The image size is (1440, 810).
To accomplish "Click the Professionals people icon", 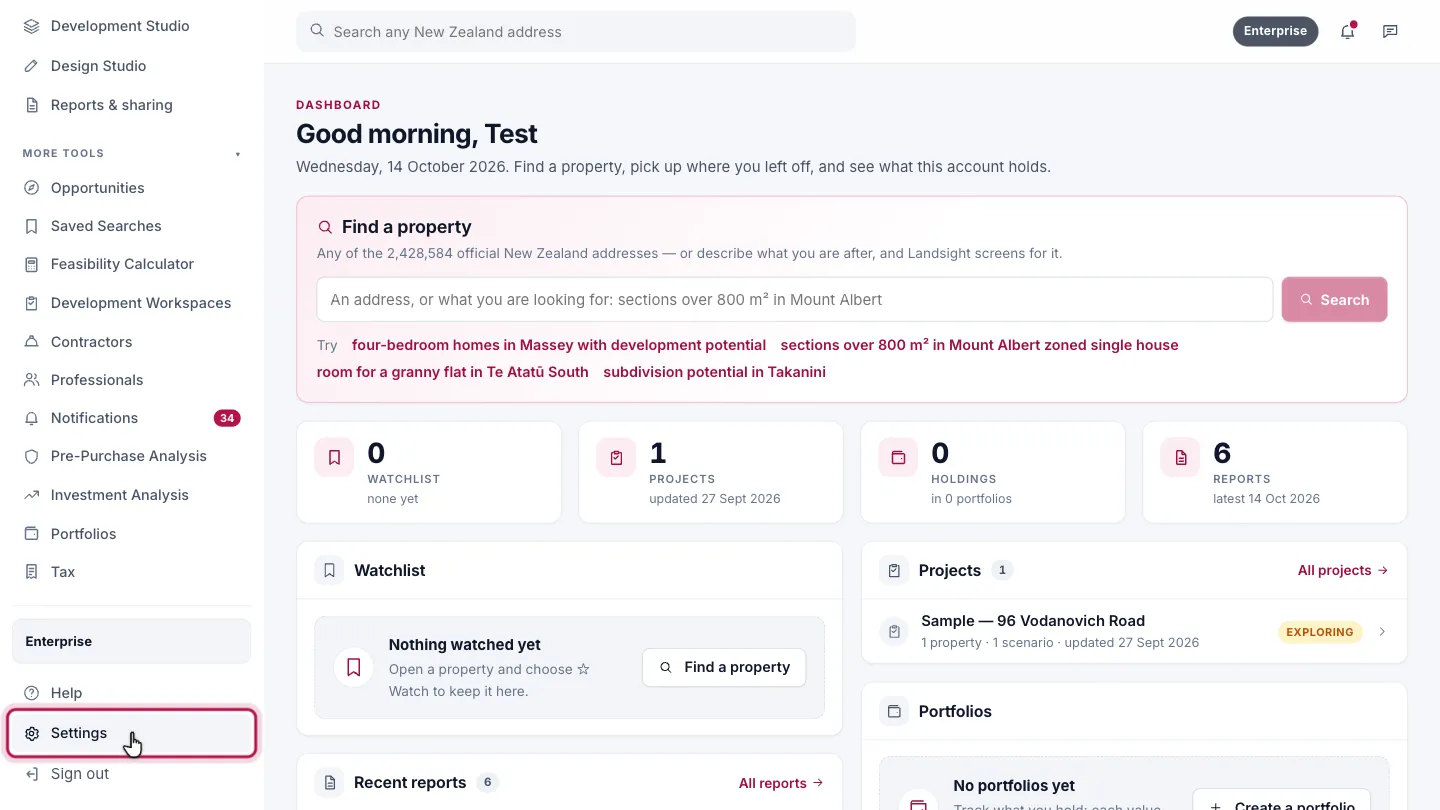I will coord(32,380).
